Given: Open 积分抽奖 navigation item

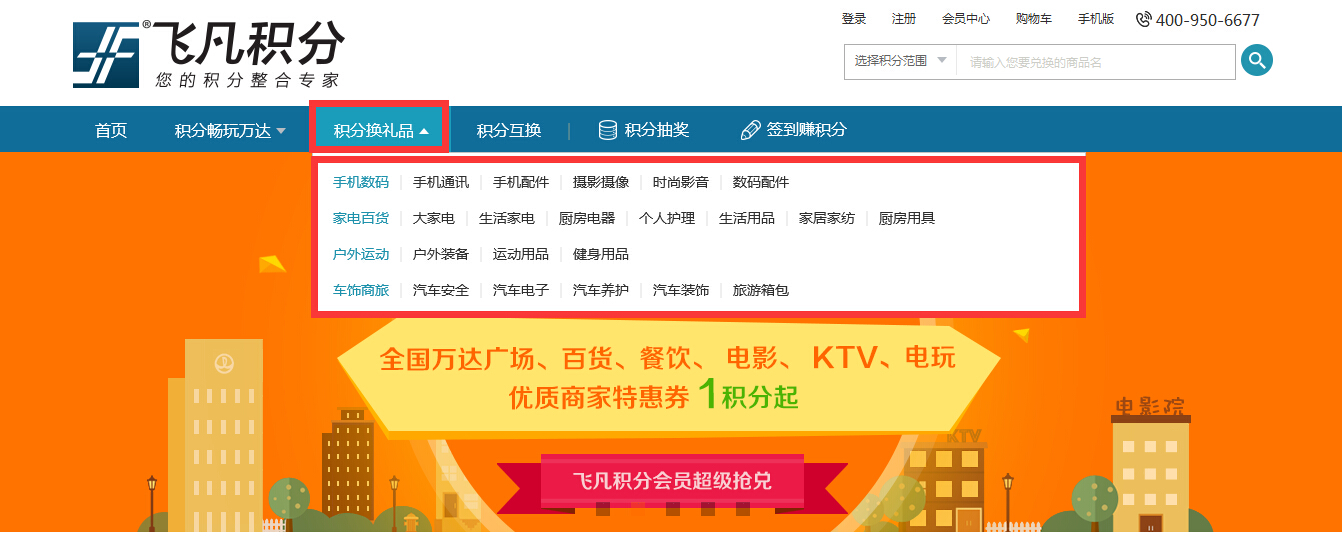Looking at the screenshot, I should pyautogui.click(x=657, y=130).
